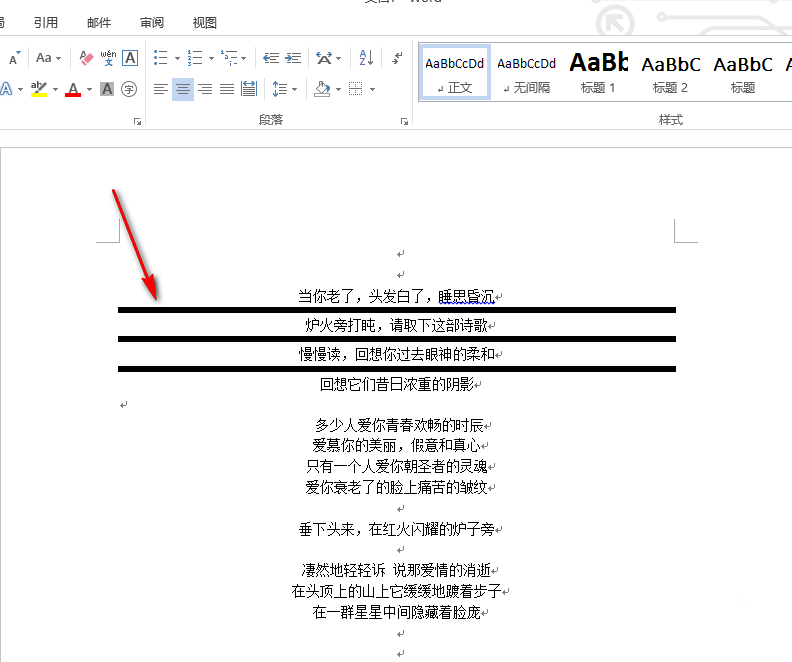Screen dimensions: 792x662
Task: Click line 当你老了，头发白了，睡思昏沉
Action: [x=396, y=296]
